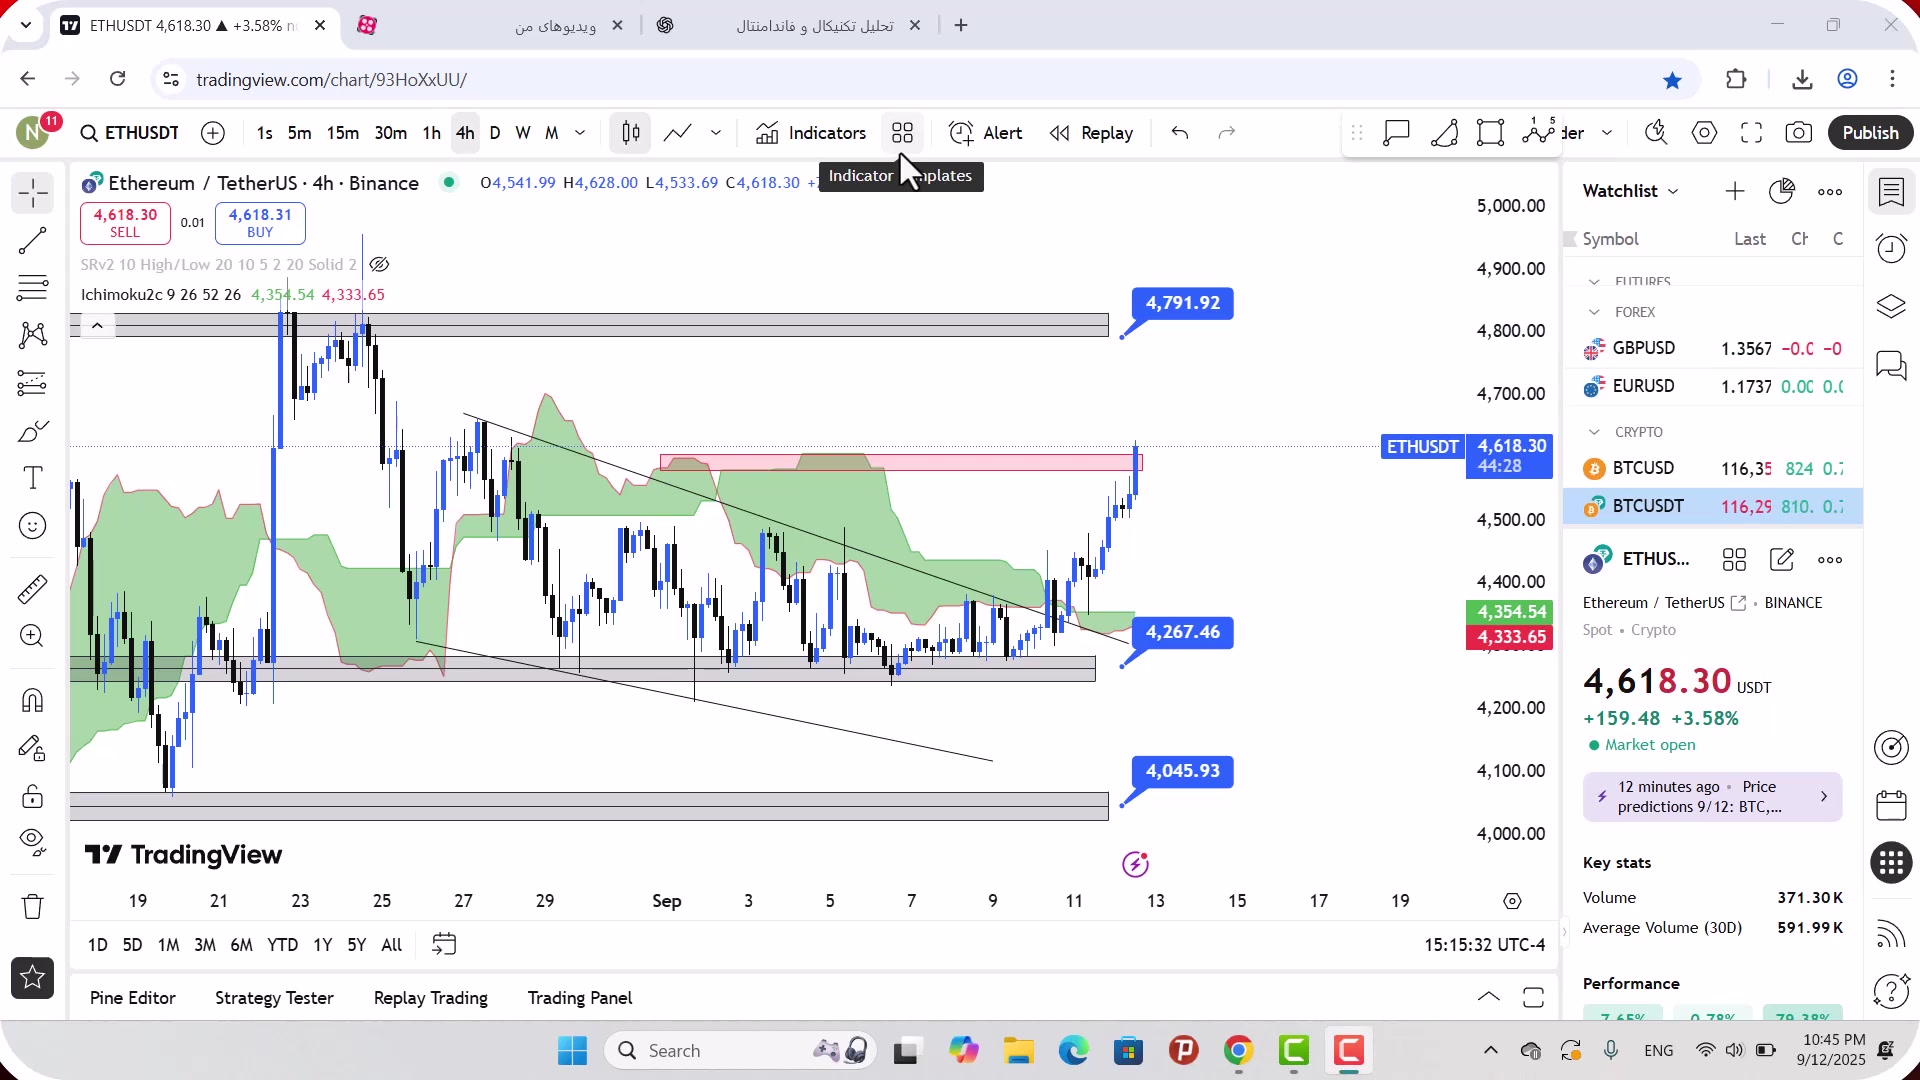Select the weekly W timeframe
The height and width of the screenshot is (1080, 1920).
523,133
